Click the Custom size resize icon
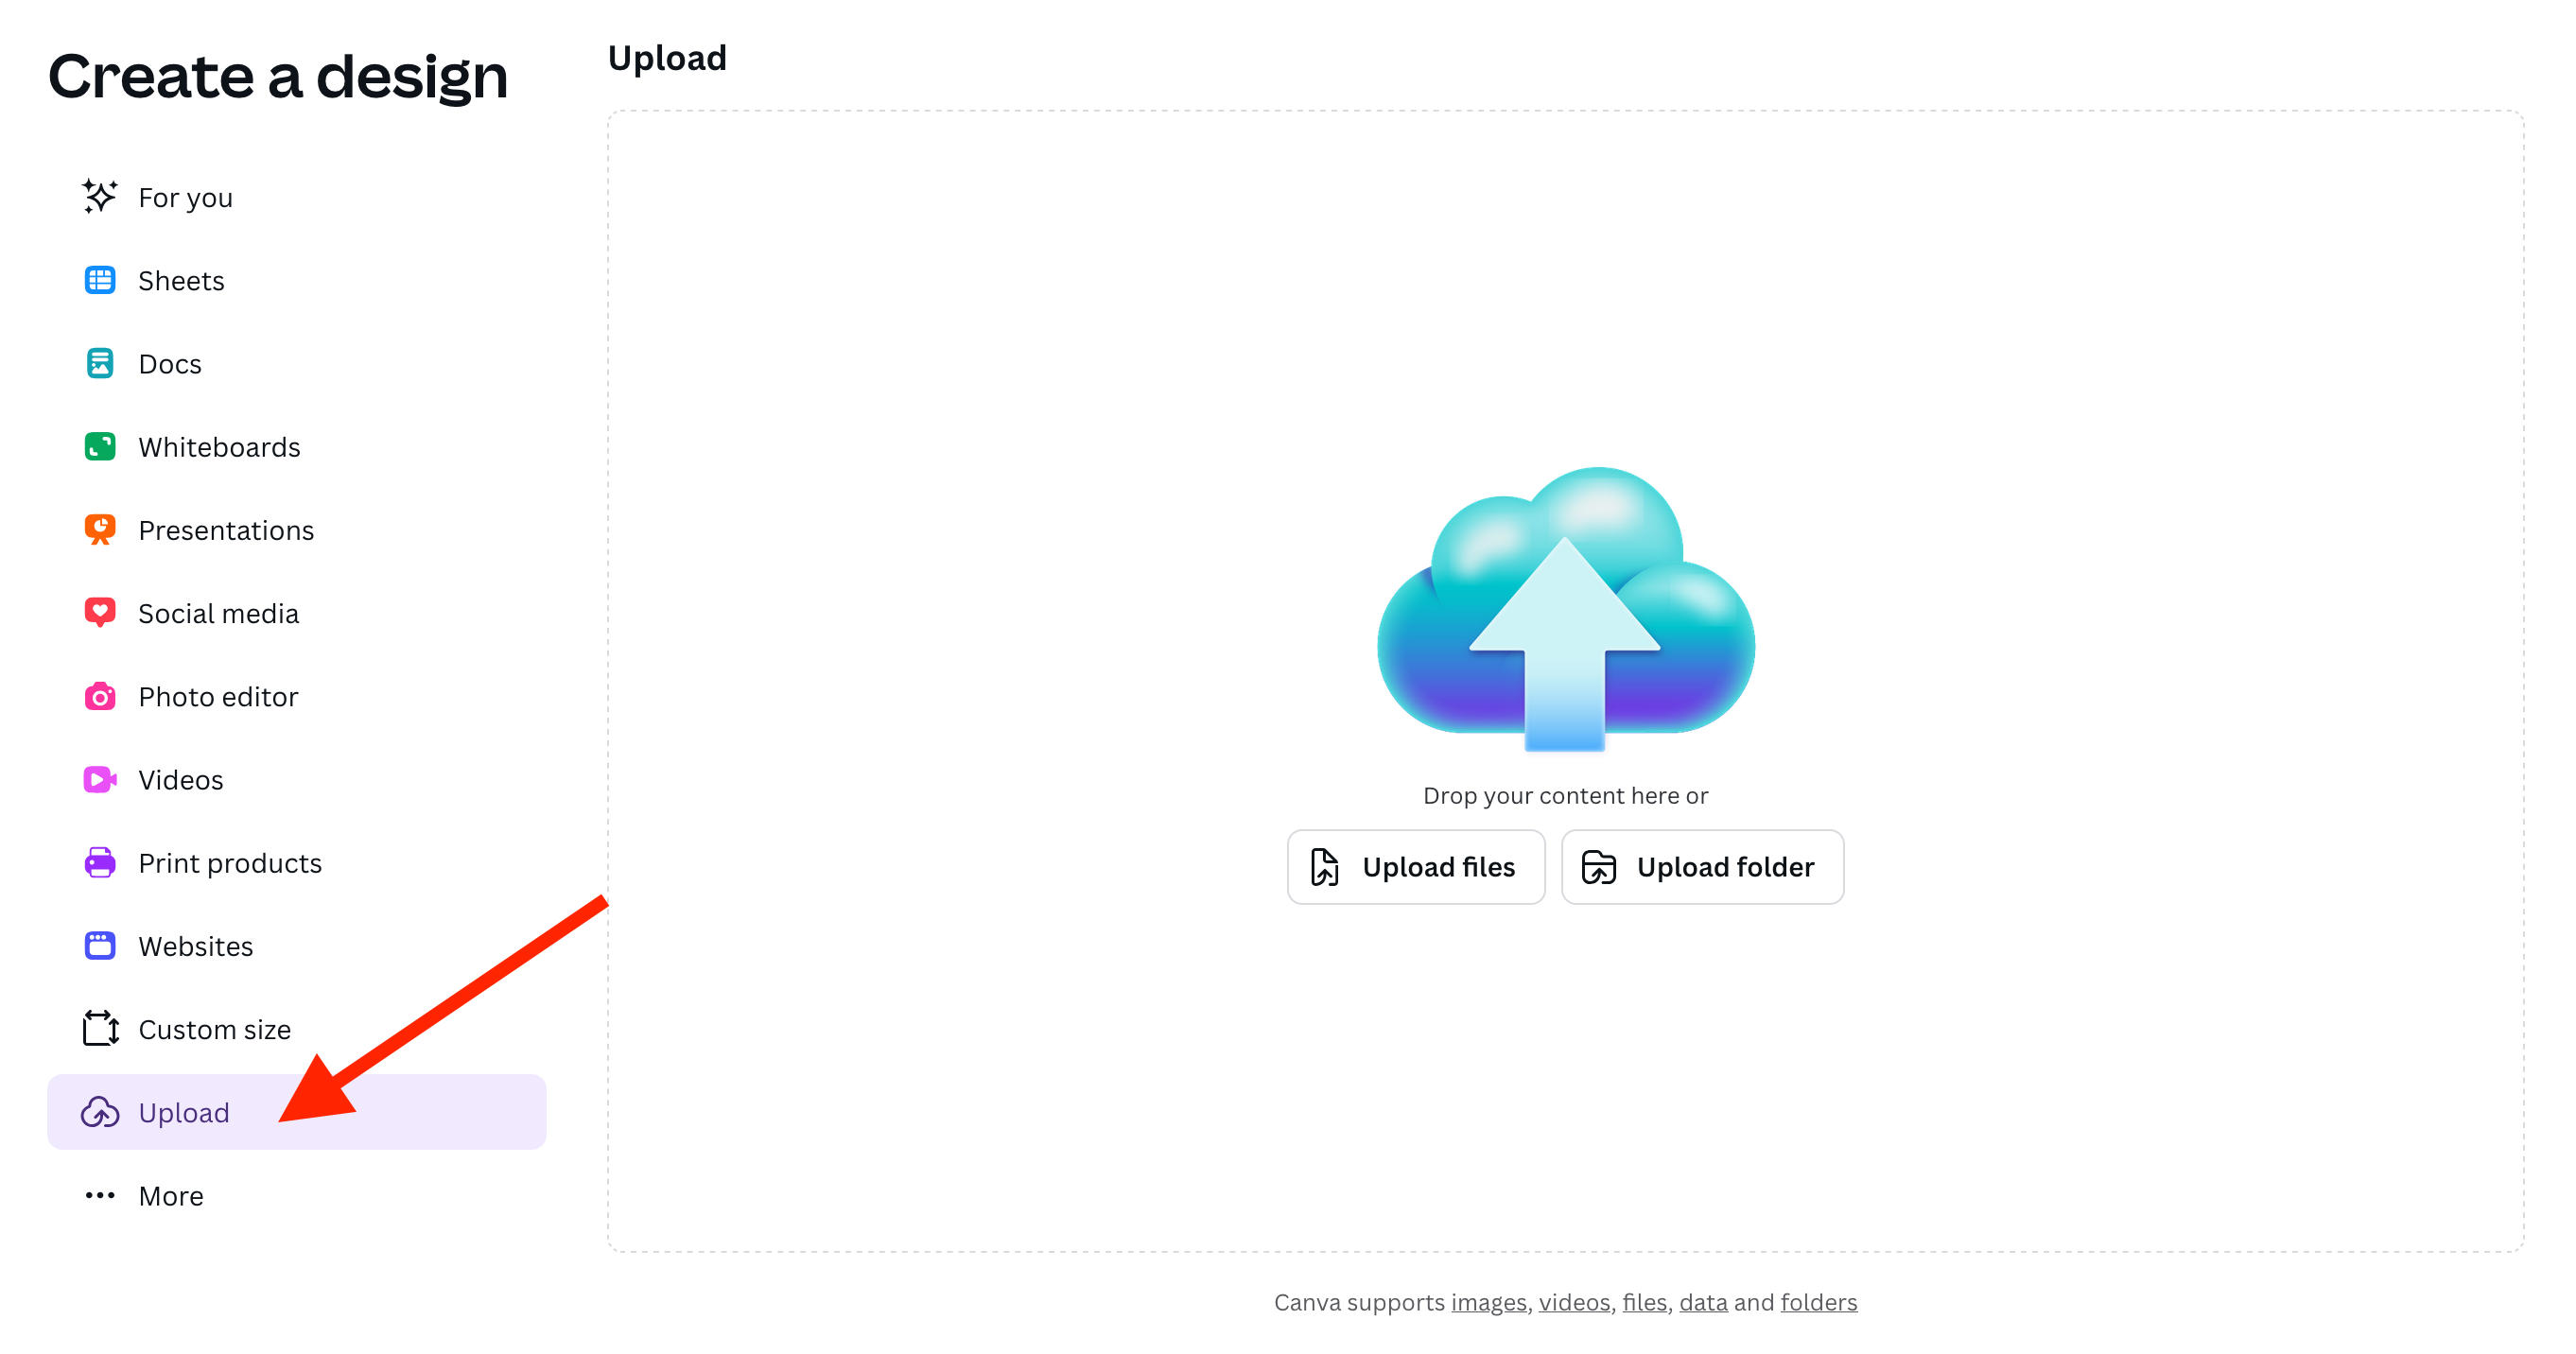Image resolution: width=2576 pixels, height=1354 pixels. (99, 1028)
